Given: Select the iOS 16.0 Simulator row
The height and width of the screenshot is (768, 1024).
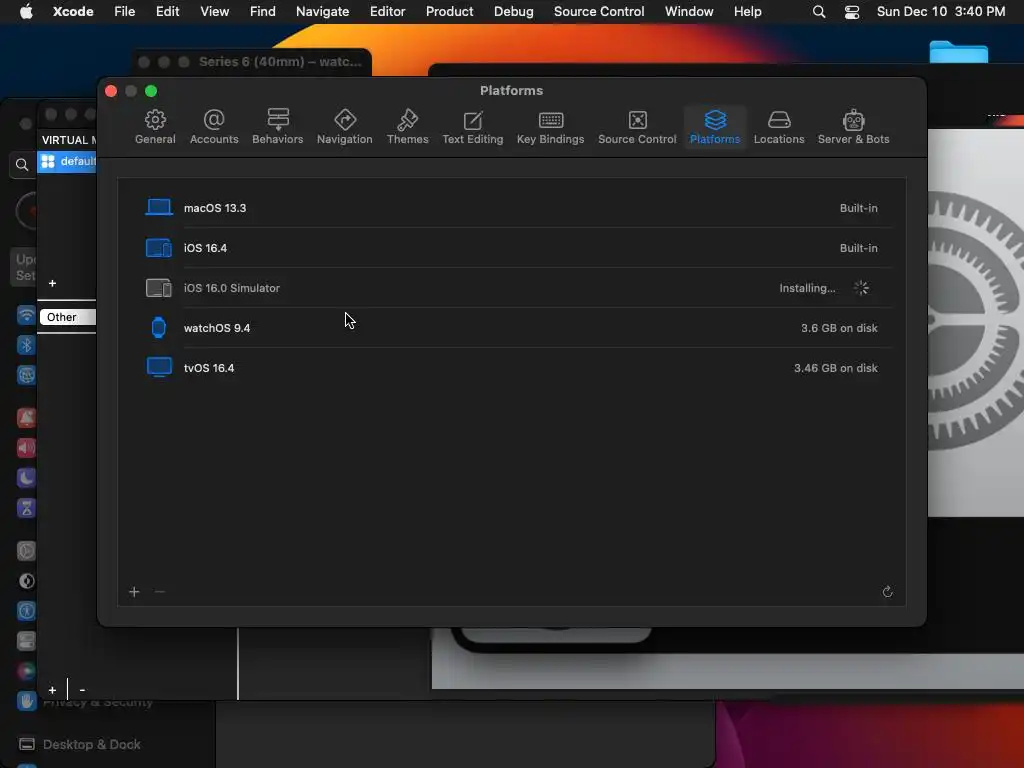Looking at the screenshot, I should tap(511, 288).
